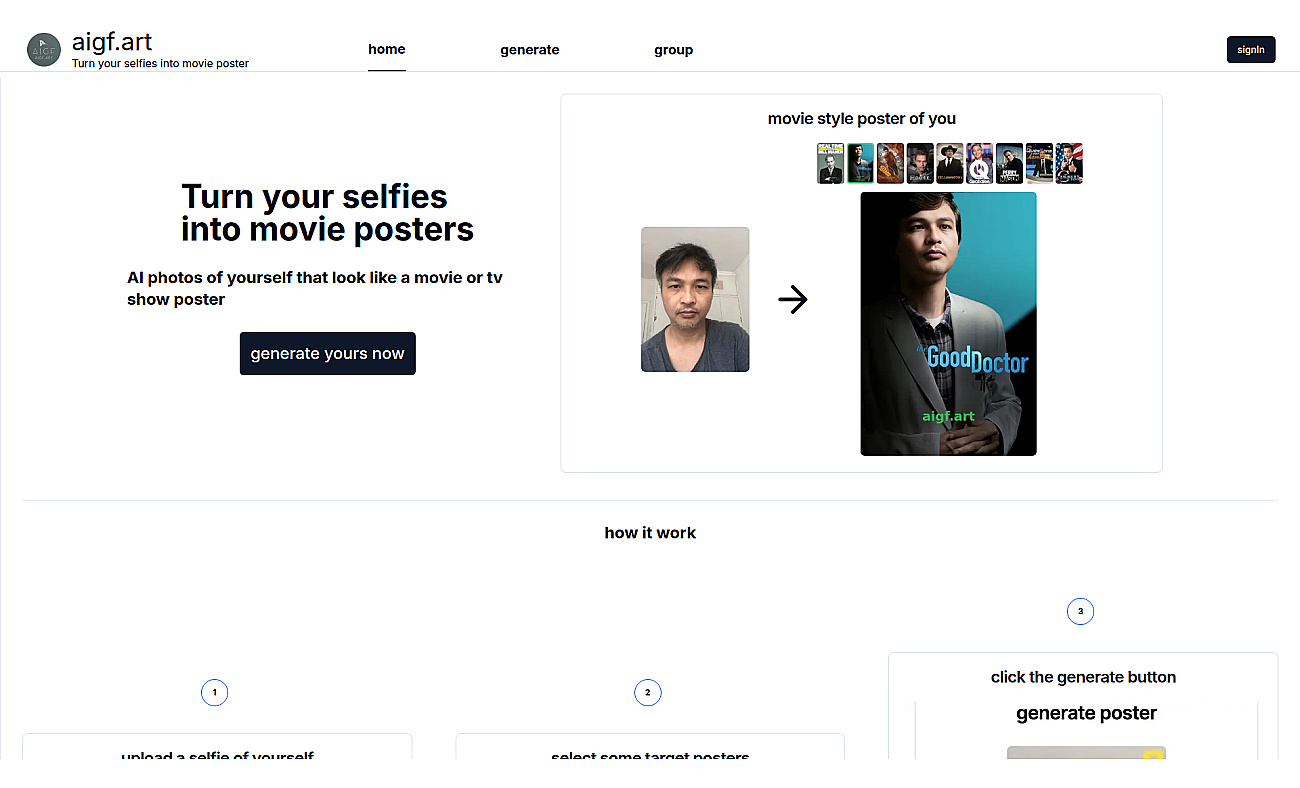The image size is (1300, 788).
Task: Select the poster thumbnail with large Q logo
Action: [979, 163]
